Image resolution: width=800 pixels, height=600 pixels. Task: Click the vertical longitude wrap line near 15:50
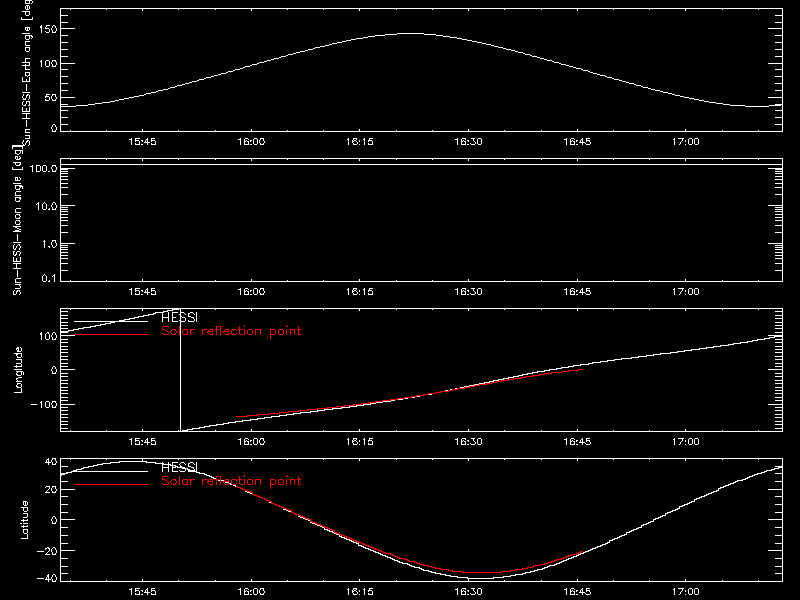pos(180,370)
